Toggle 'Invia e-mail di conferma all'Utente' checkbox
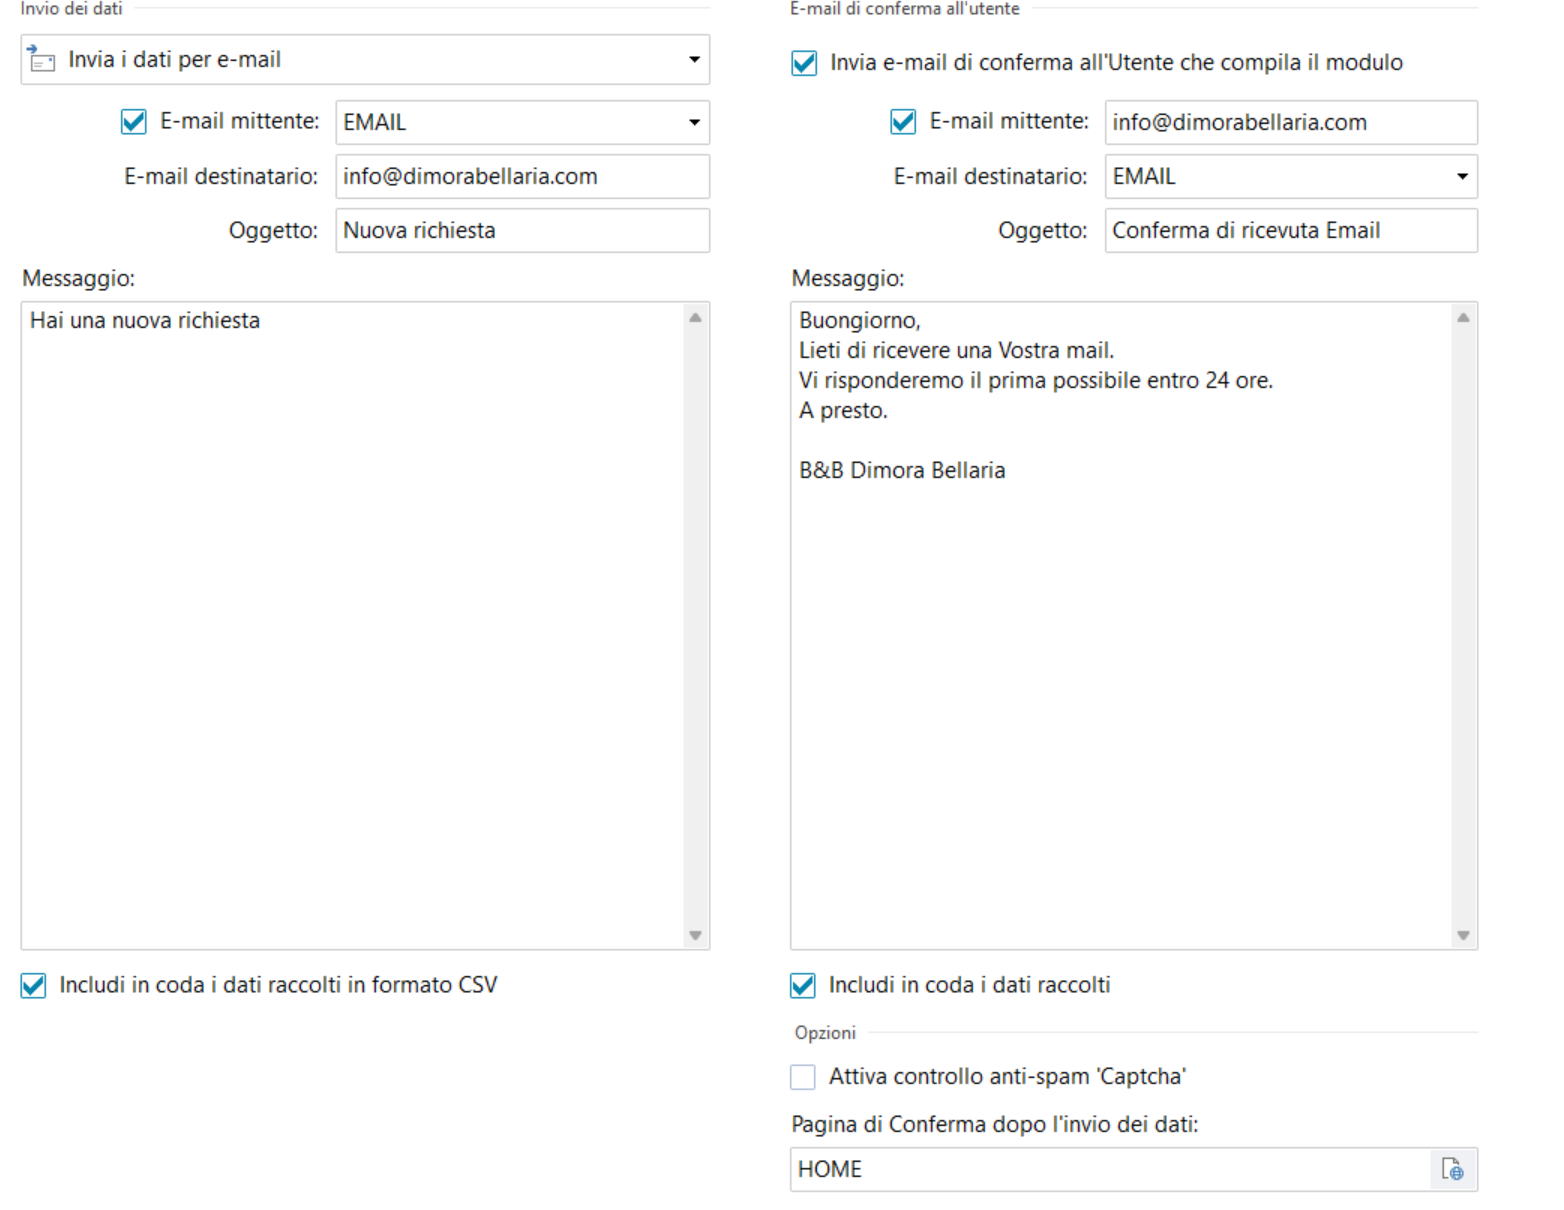1564x1210 pixels. point(804,63)
